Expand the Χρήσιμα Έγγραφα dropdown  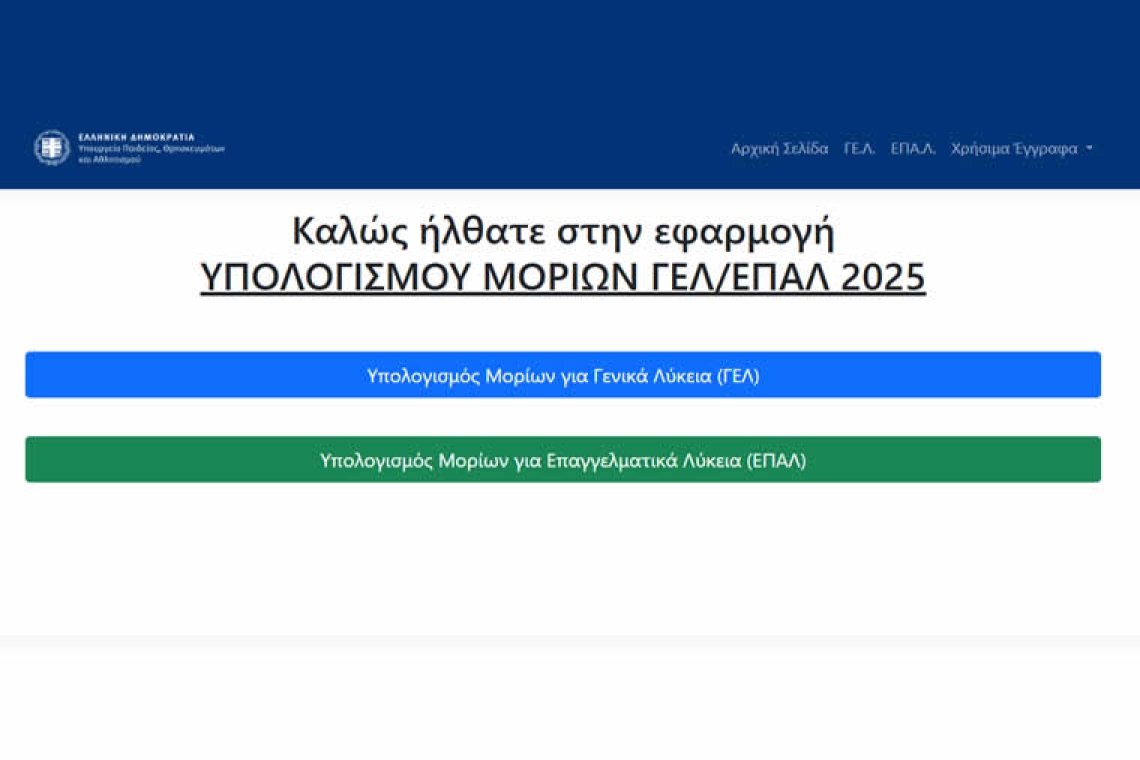[x=1021, y=148]
